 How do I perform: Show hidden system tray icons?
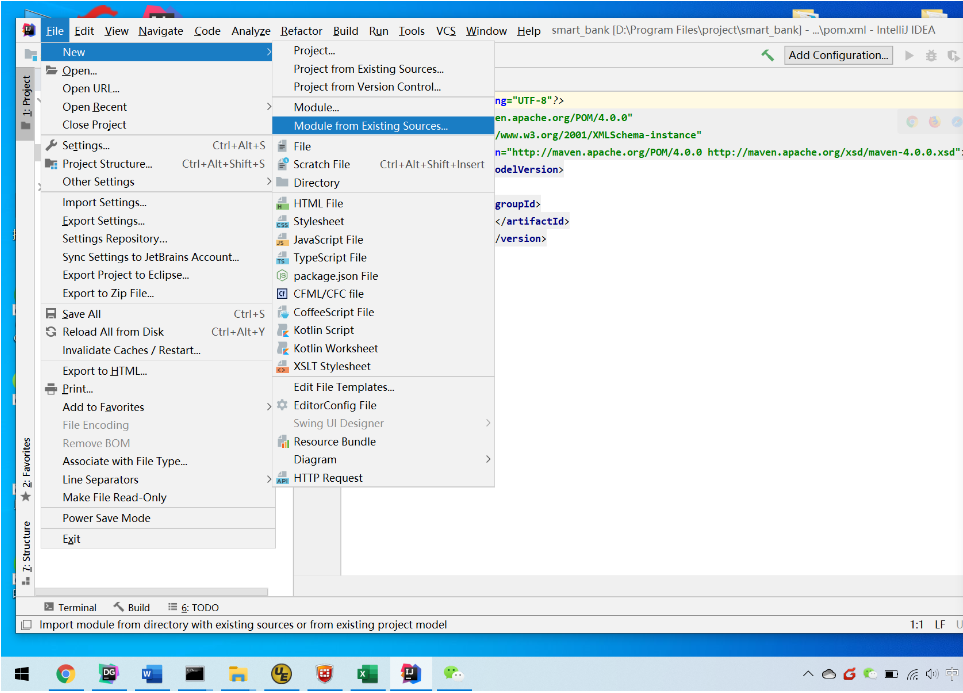coord(808,674)
